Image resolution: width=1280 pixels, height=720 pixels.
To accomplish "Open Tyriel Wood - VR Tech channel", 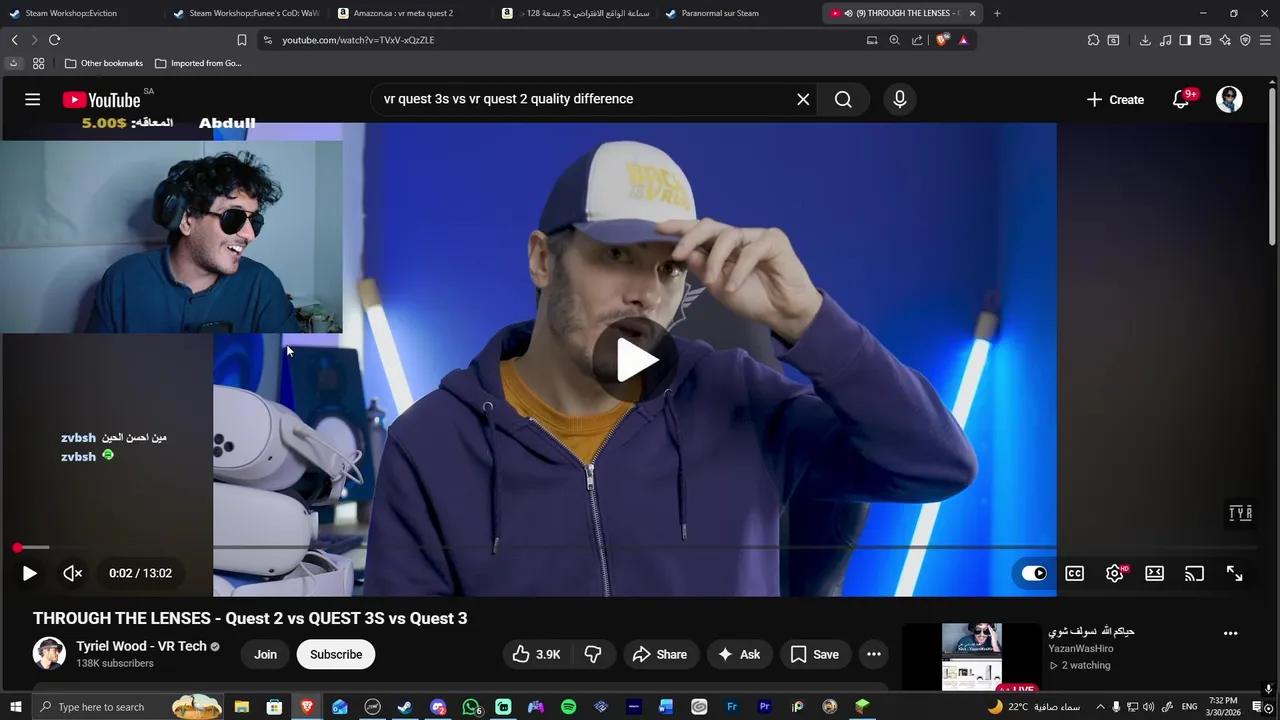I will (x=141, y=646).
